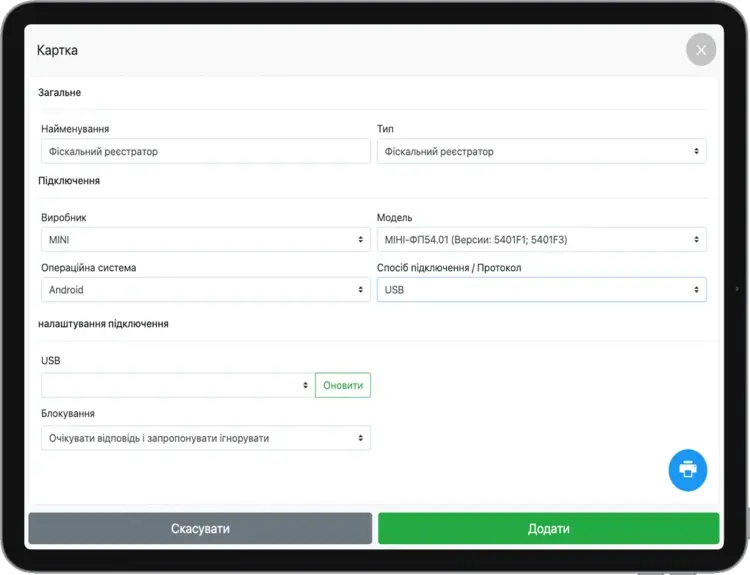Click the blue printer floating button

click(687, 470)
